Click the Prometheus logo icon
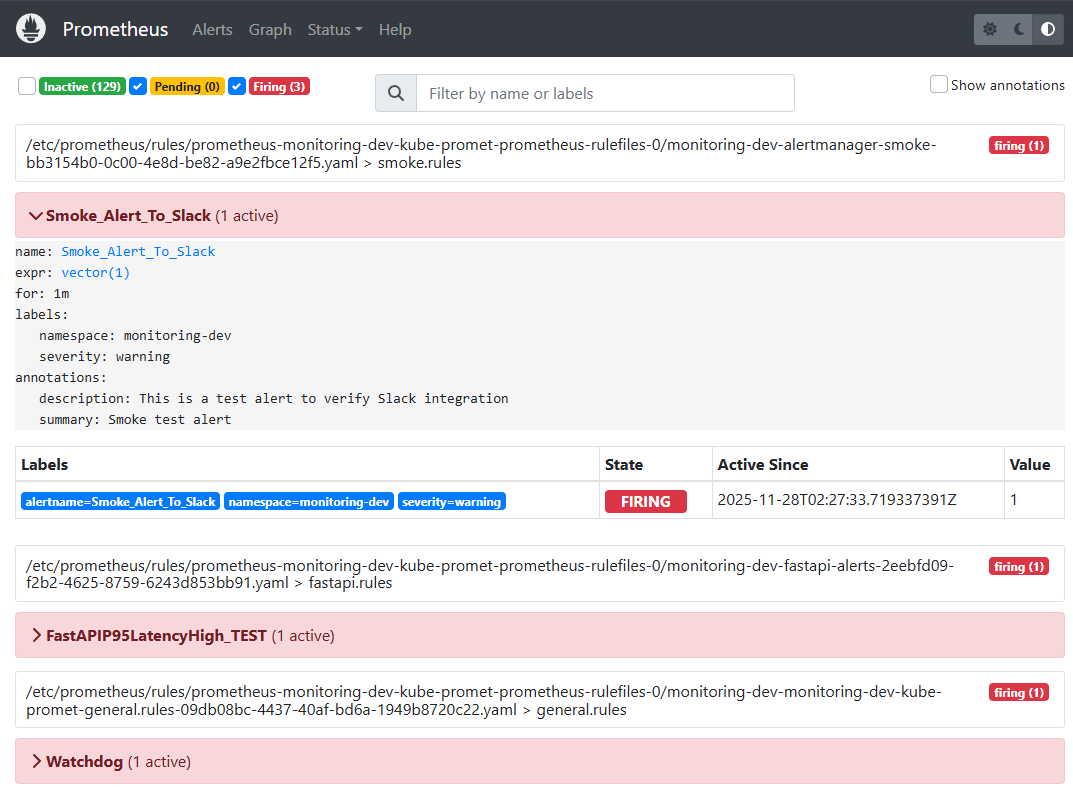Screen dimensions: 1073x794 [30, 29]
